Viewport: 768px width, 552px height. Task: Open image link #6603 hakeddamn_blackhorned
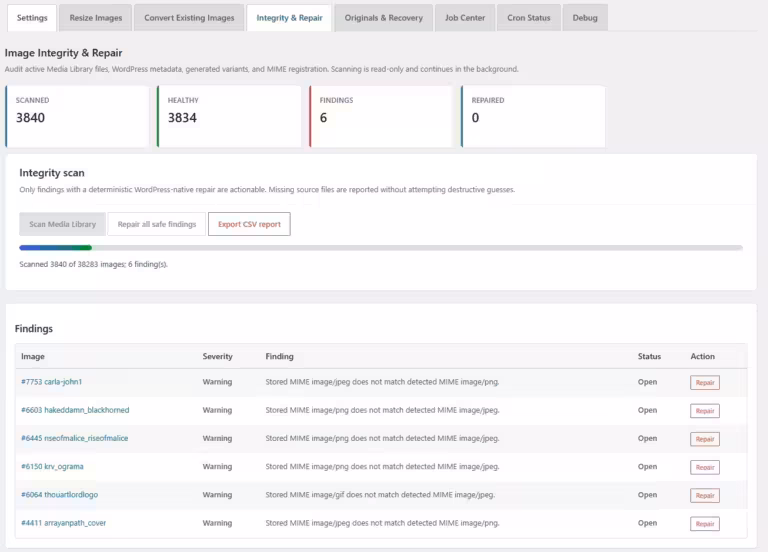75,410
